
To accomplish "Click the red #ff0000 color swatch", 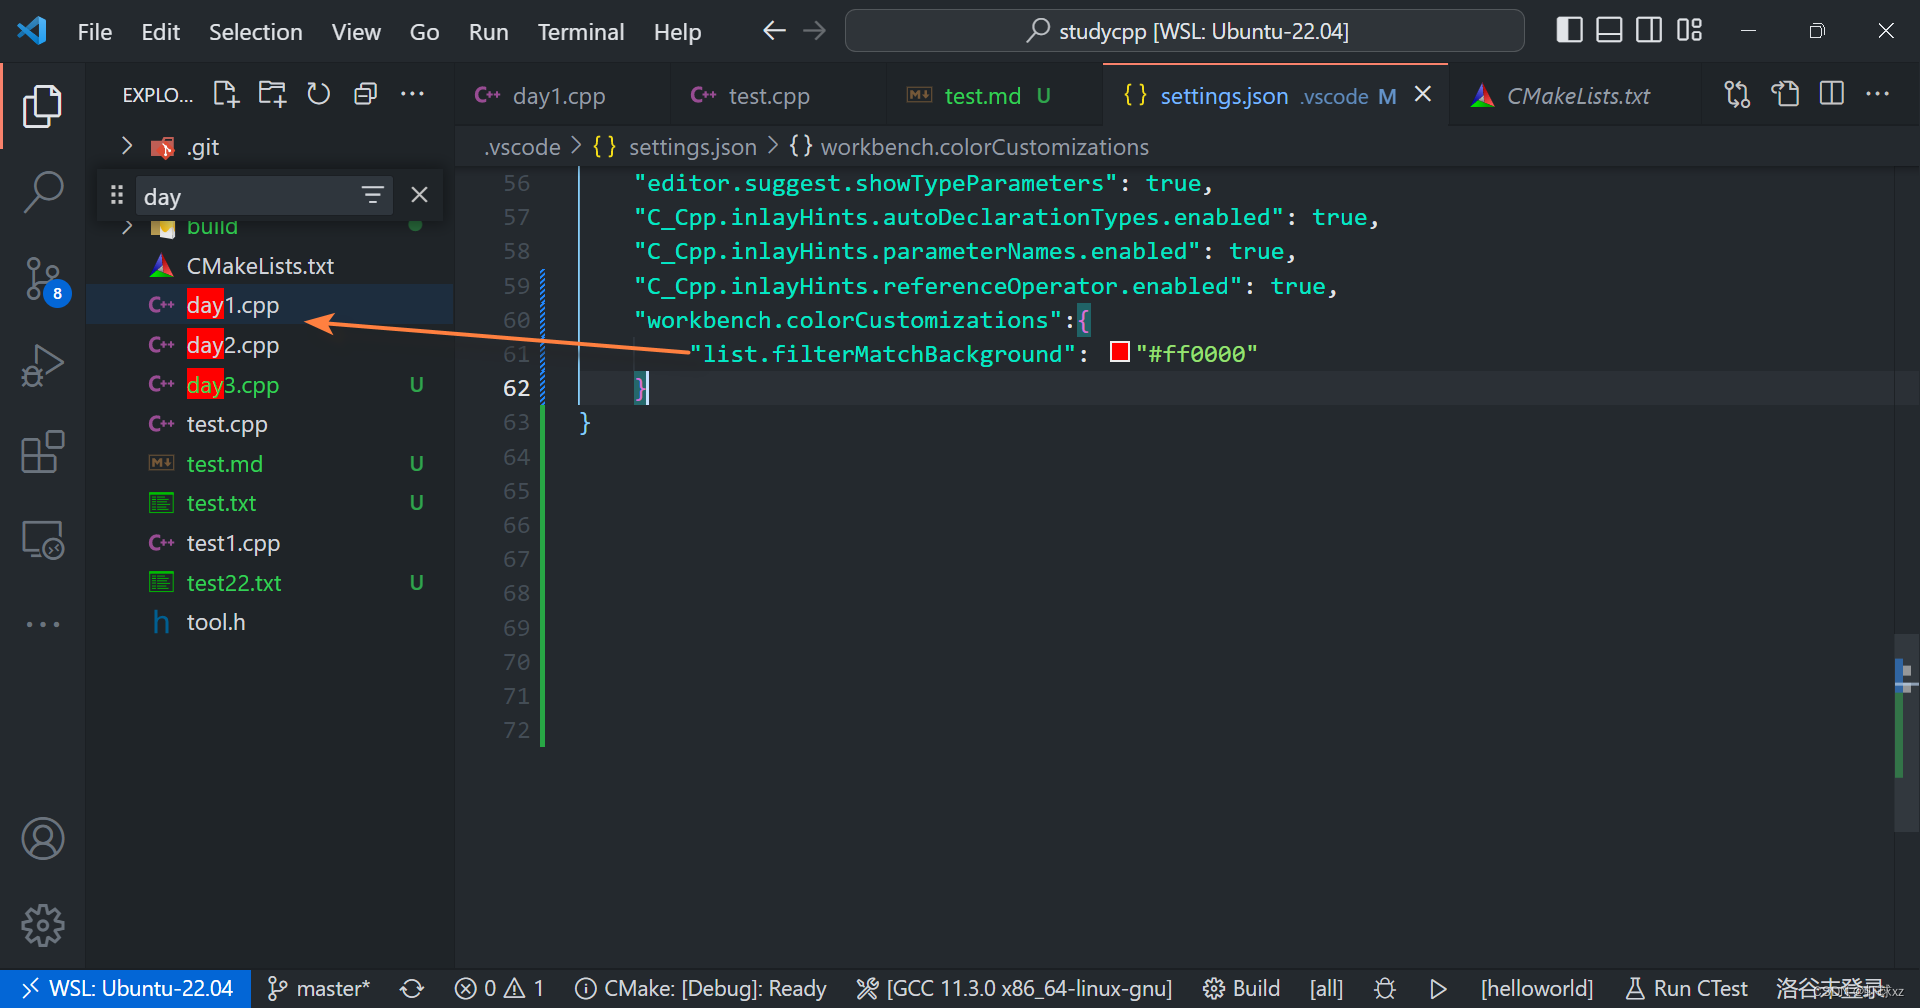I will pos(1119,352).
